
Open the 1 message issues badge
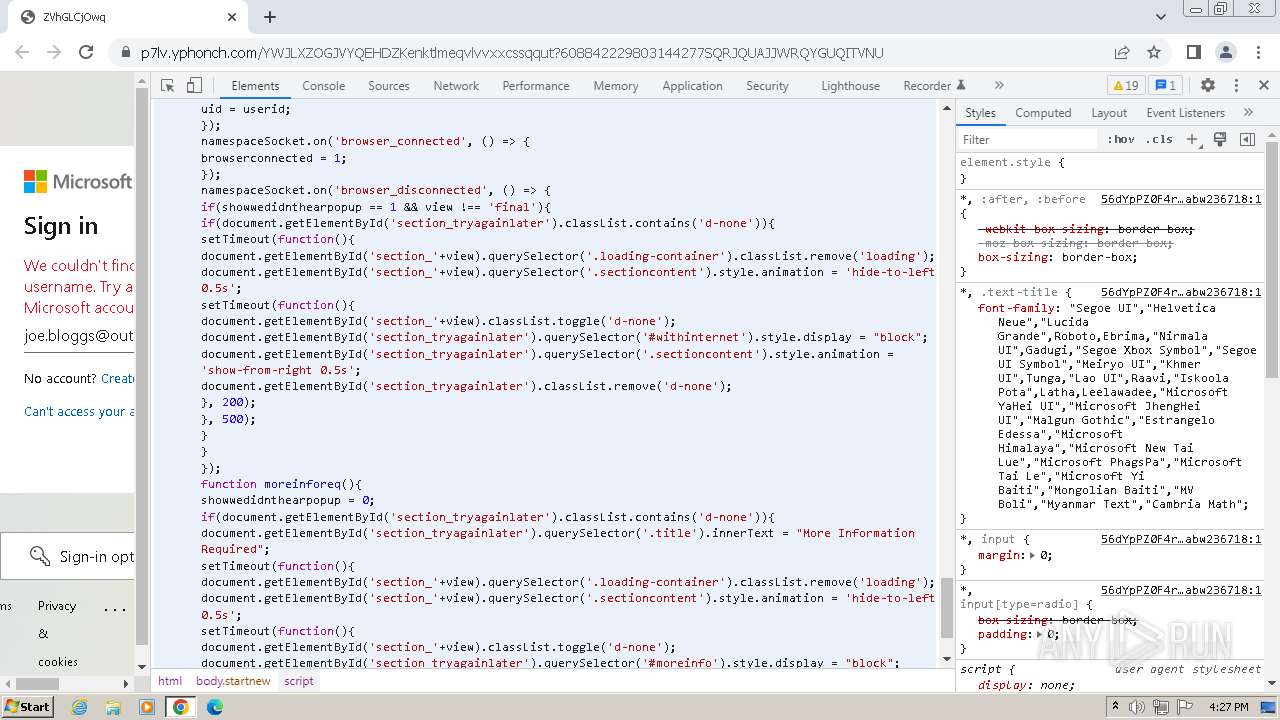[x=1165, y=86]
